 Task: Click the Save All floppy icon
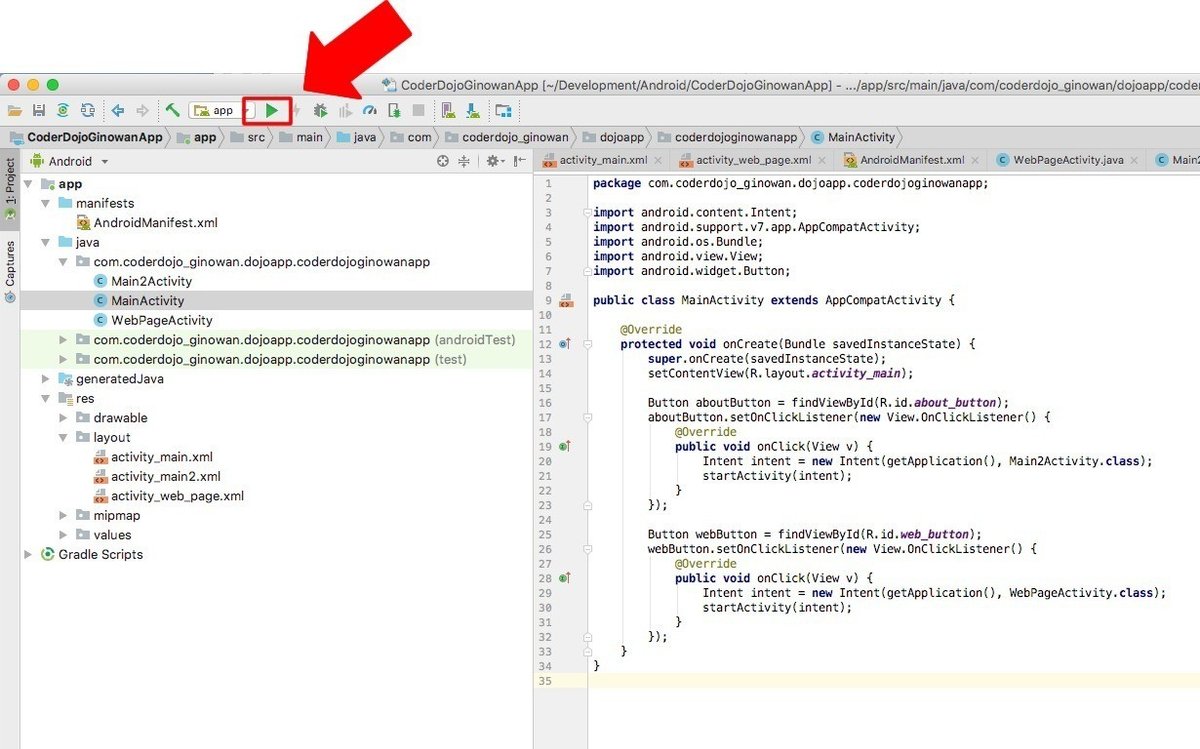(x=38, y=110)
